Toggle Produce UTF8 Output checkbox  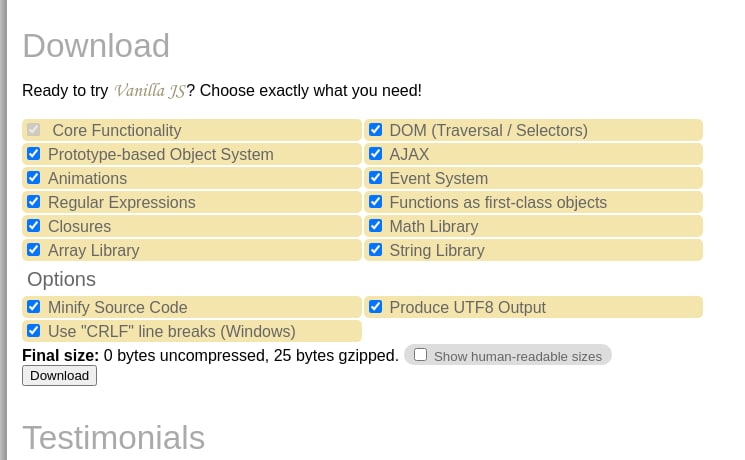pos(375,307)
